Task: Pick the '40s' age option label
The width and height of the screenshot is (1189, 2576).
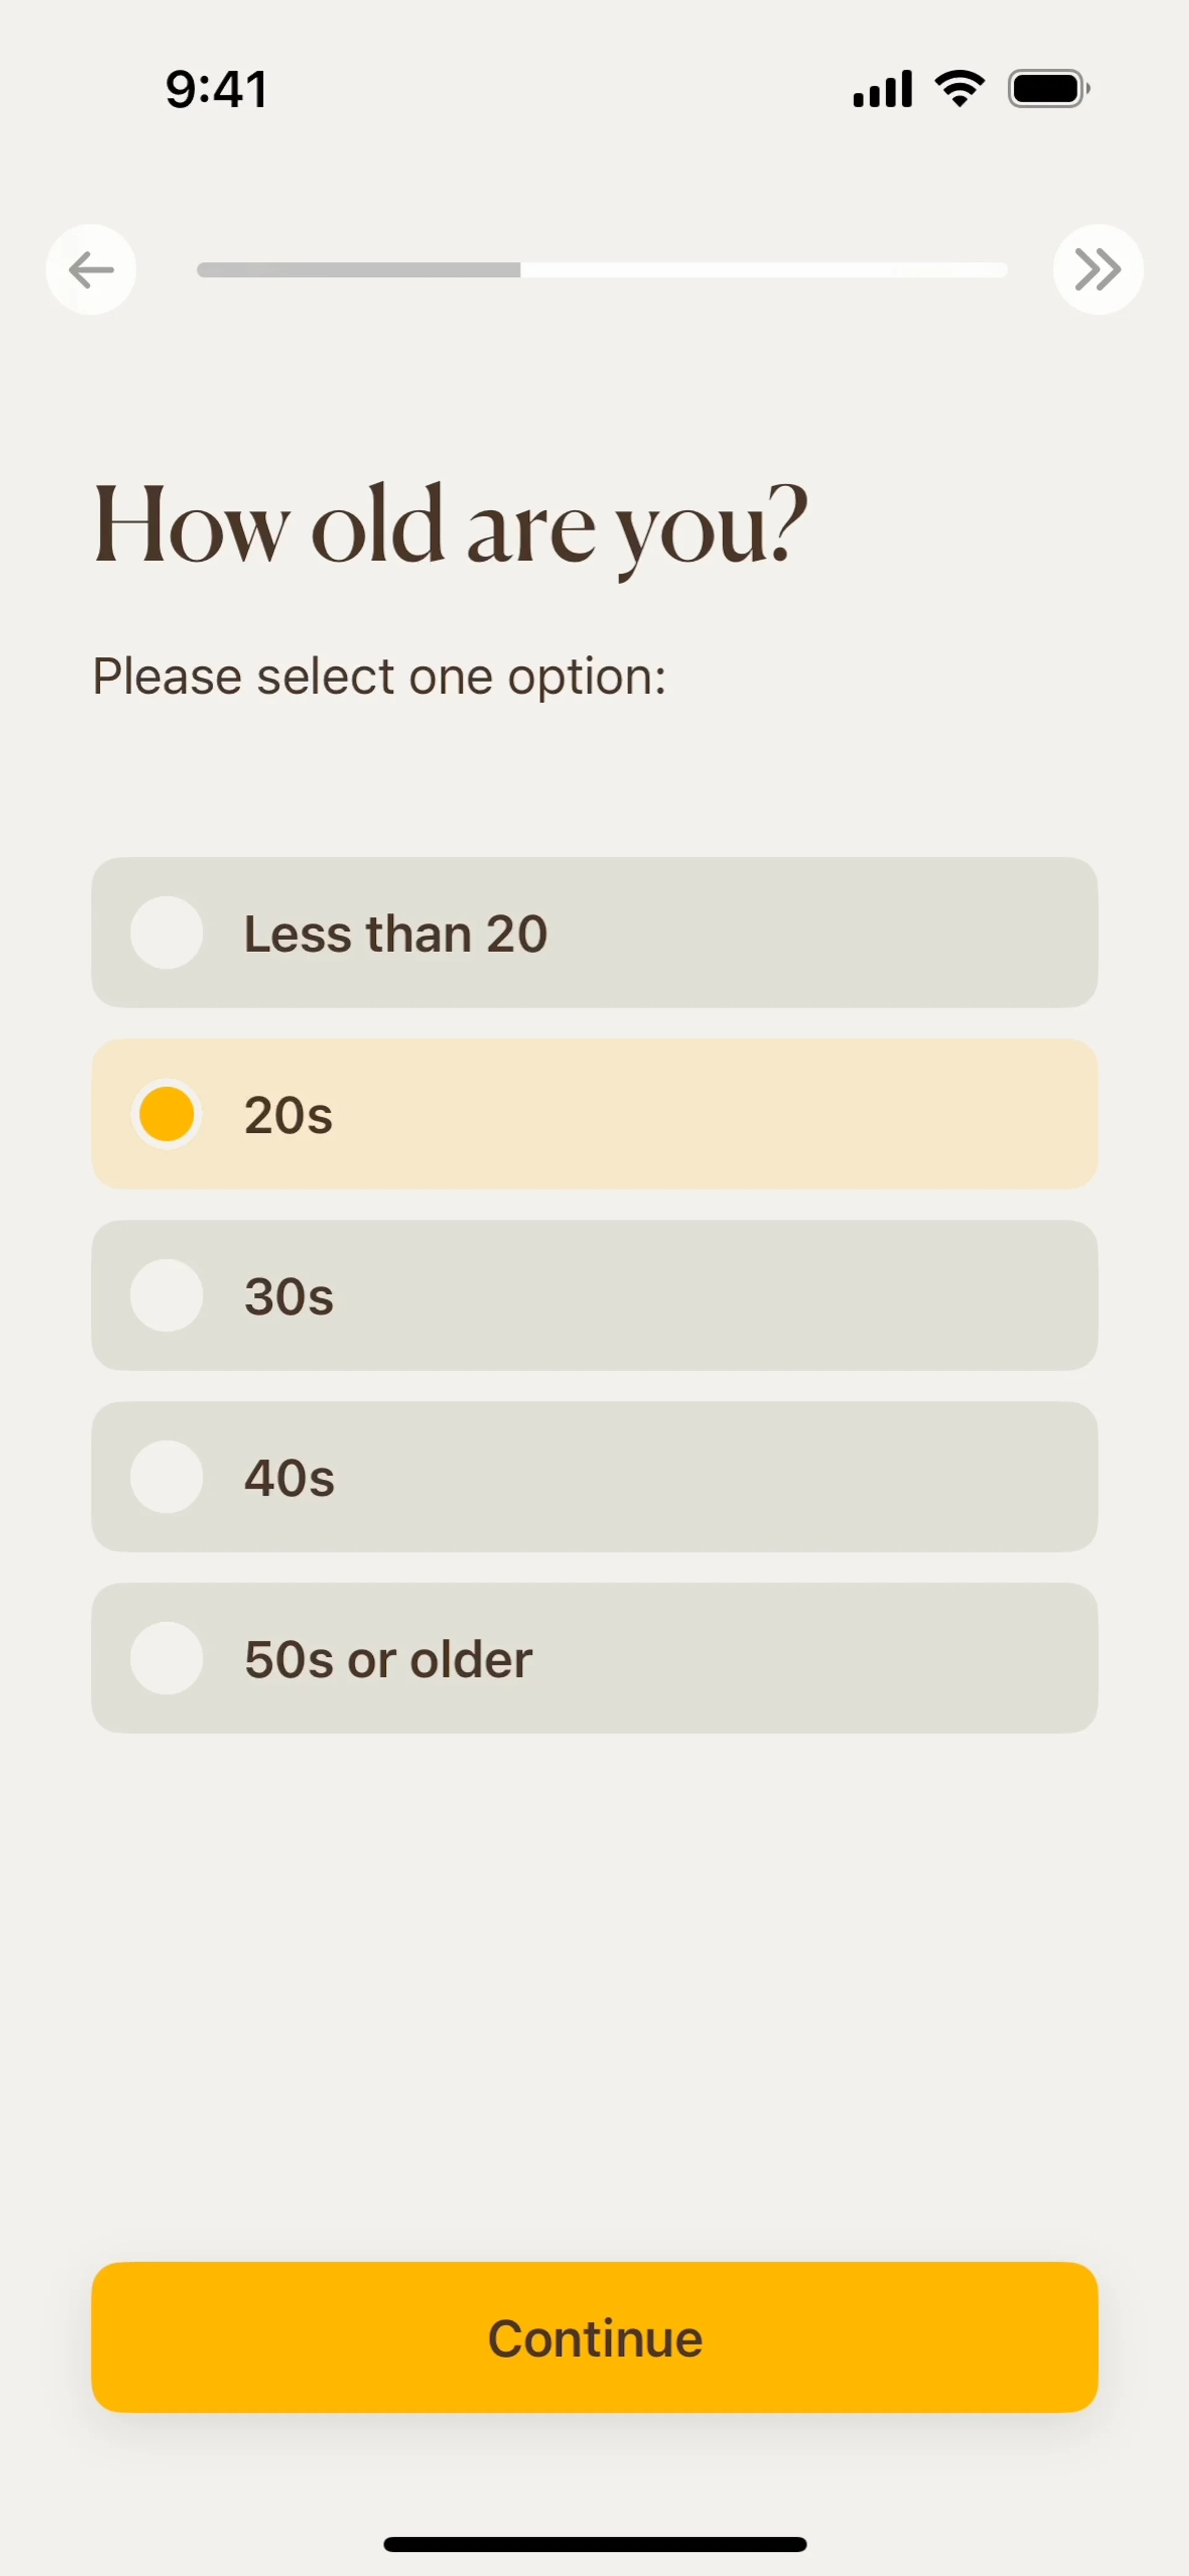Action: click(289, 1478)
